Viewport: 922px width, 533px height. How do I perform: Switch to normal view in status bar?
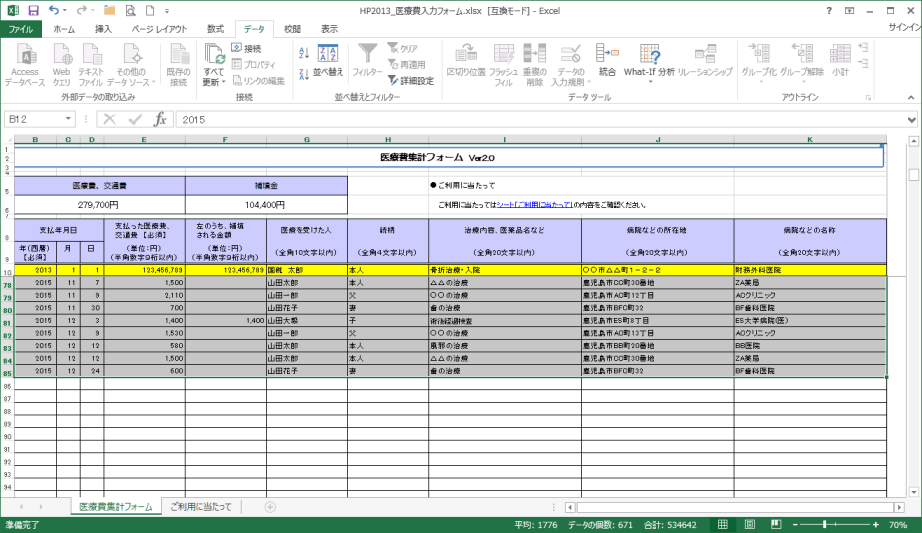click(721, 525)
